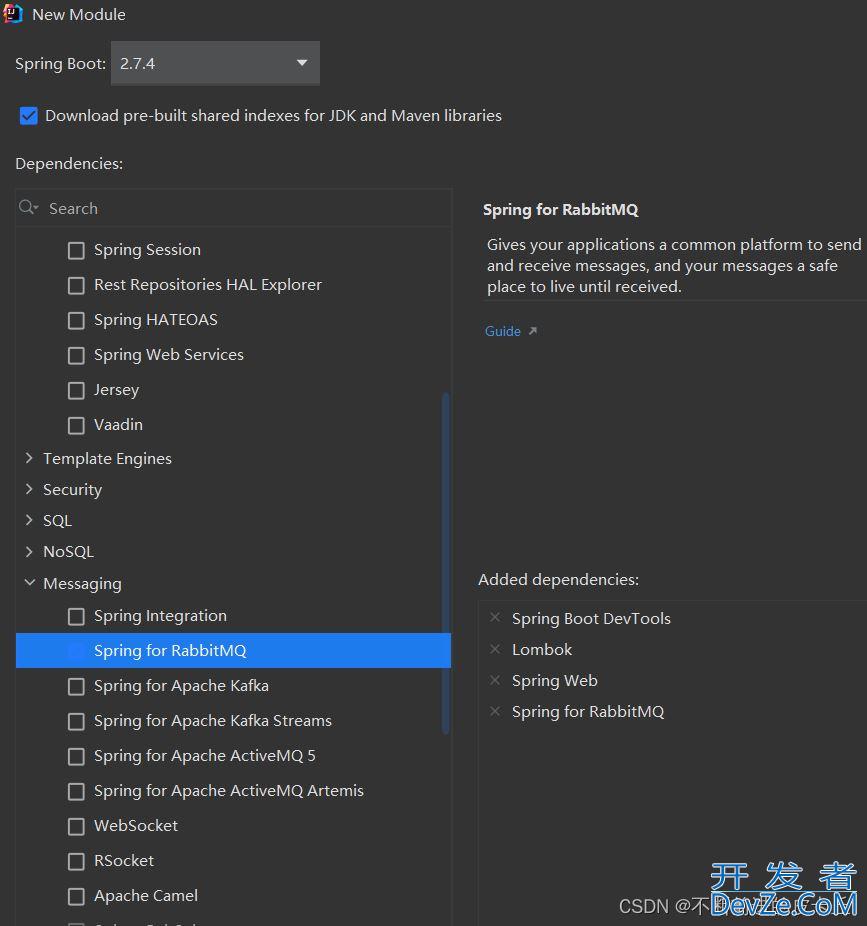Remove Spring Web from added dependencies

495,680
